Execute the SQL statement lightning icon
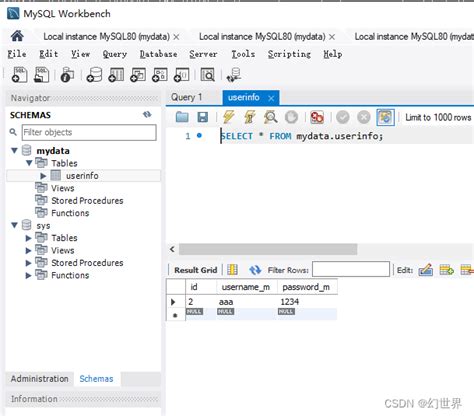The height and width of the screenshot is (416, 474). 228,117
